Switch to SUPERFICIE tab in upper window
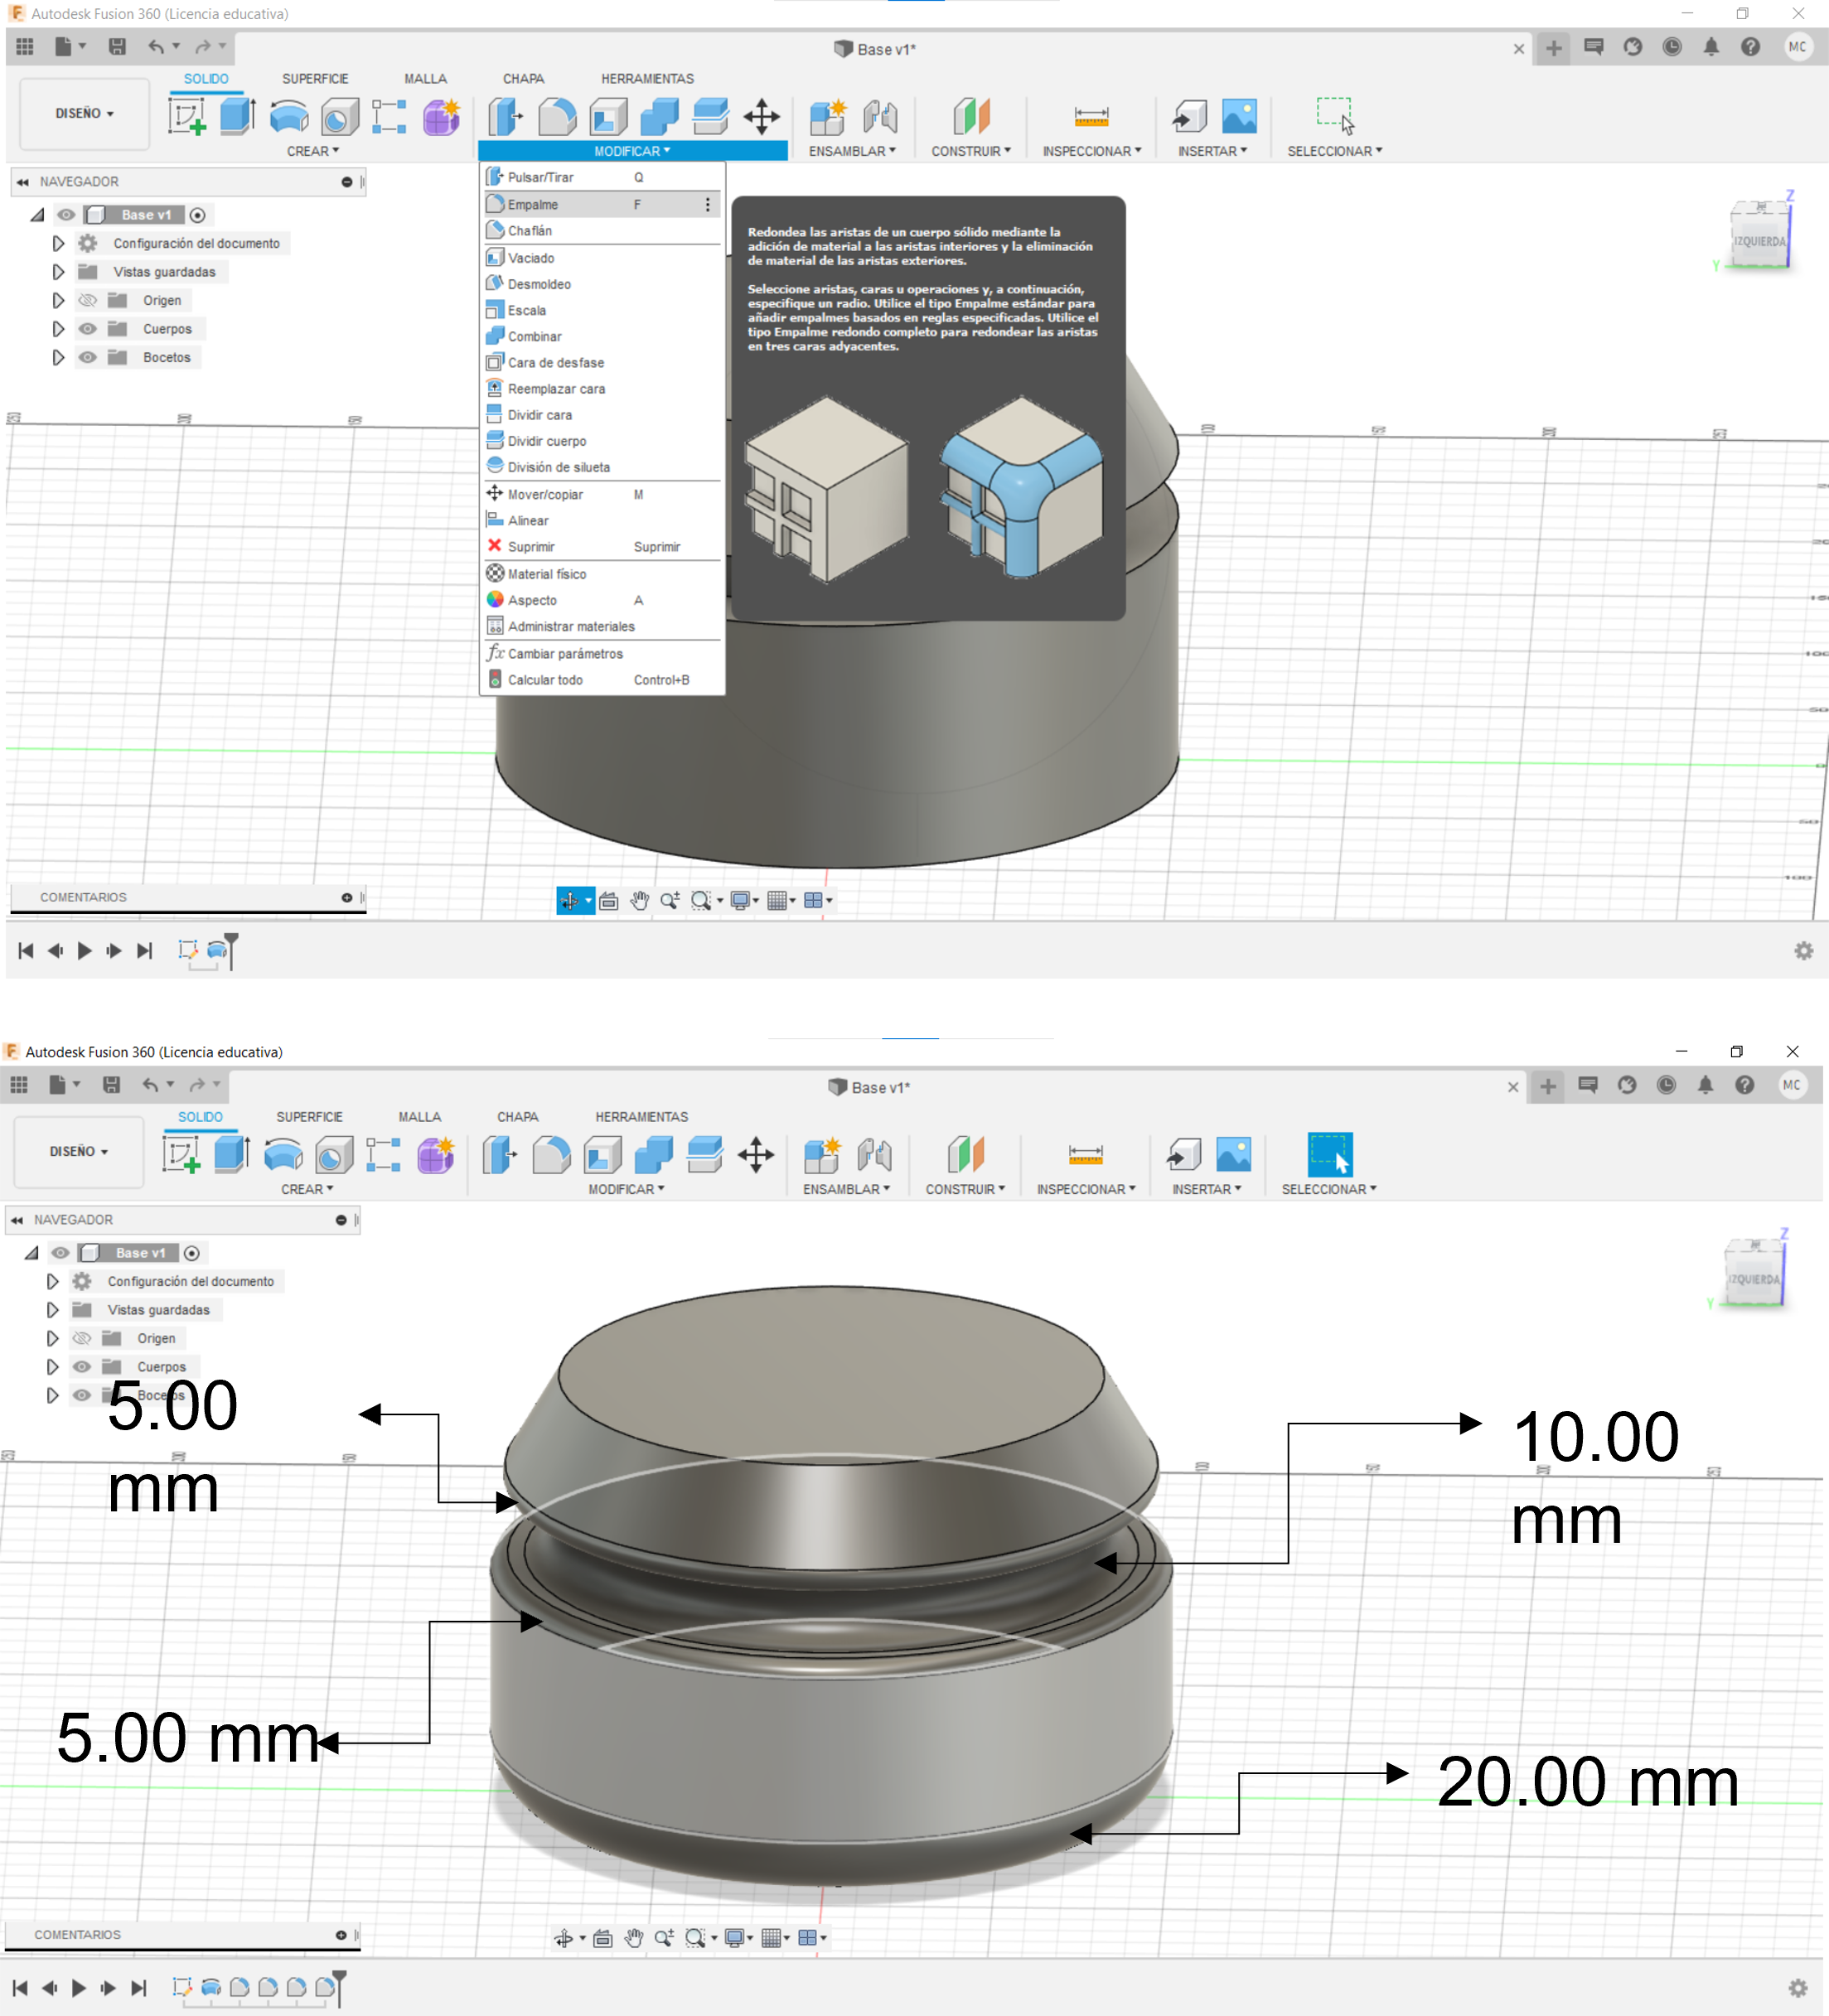The height and width of the screenshot is (2016, 1829). pyautogui.click(x=314, y=78)
